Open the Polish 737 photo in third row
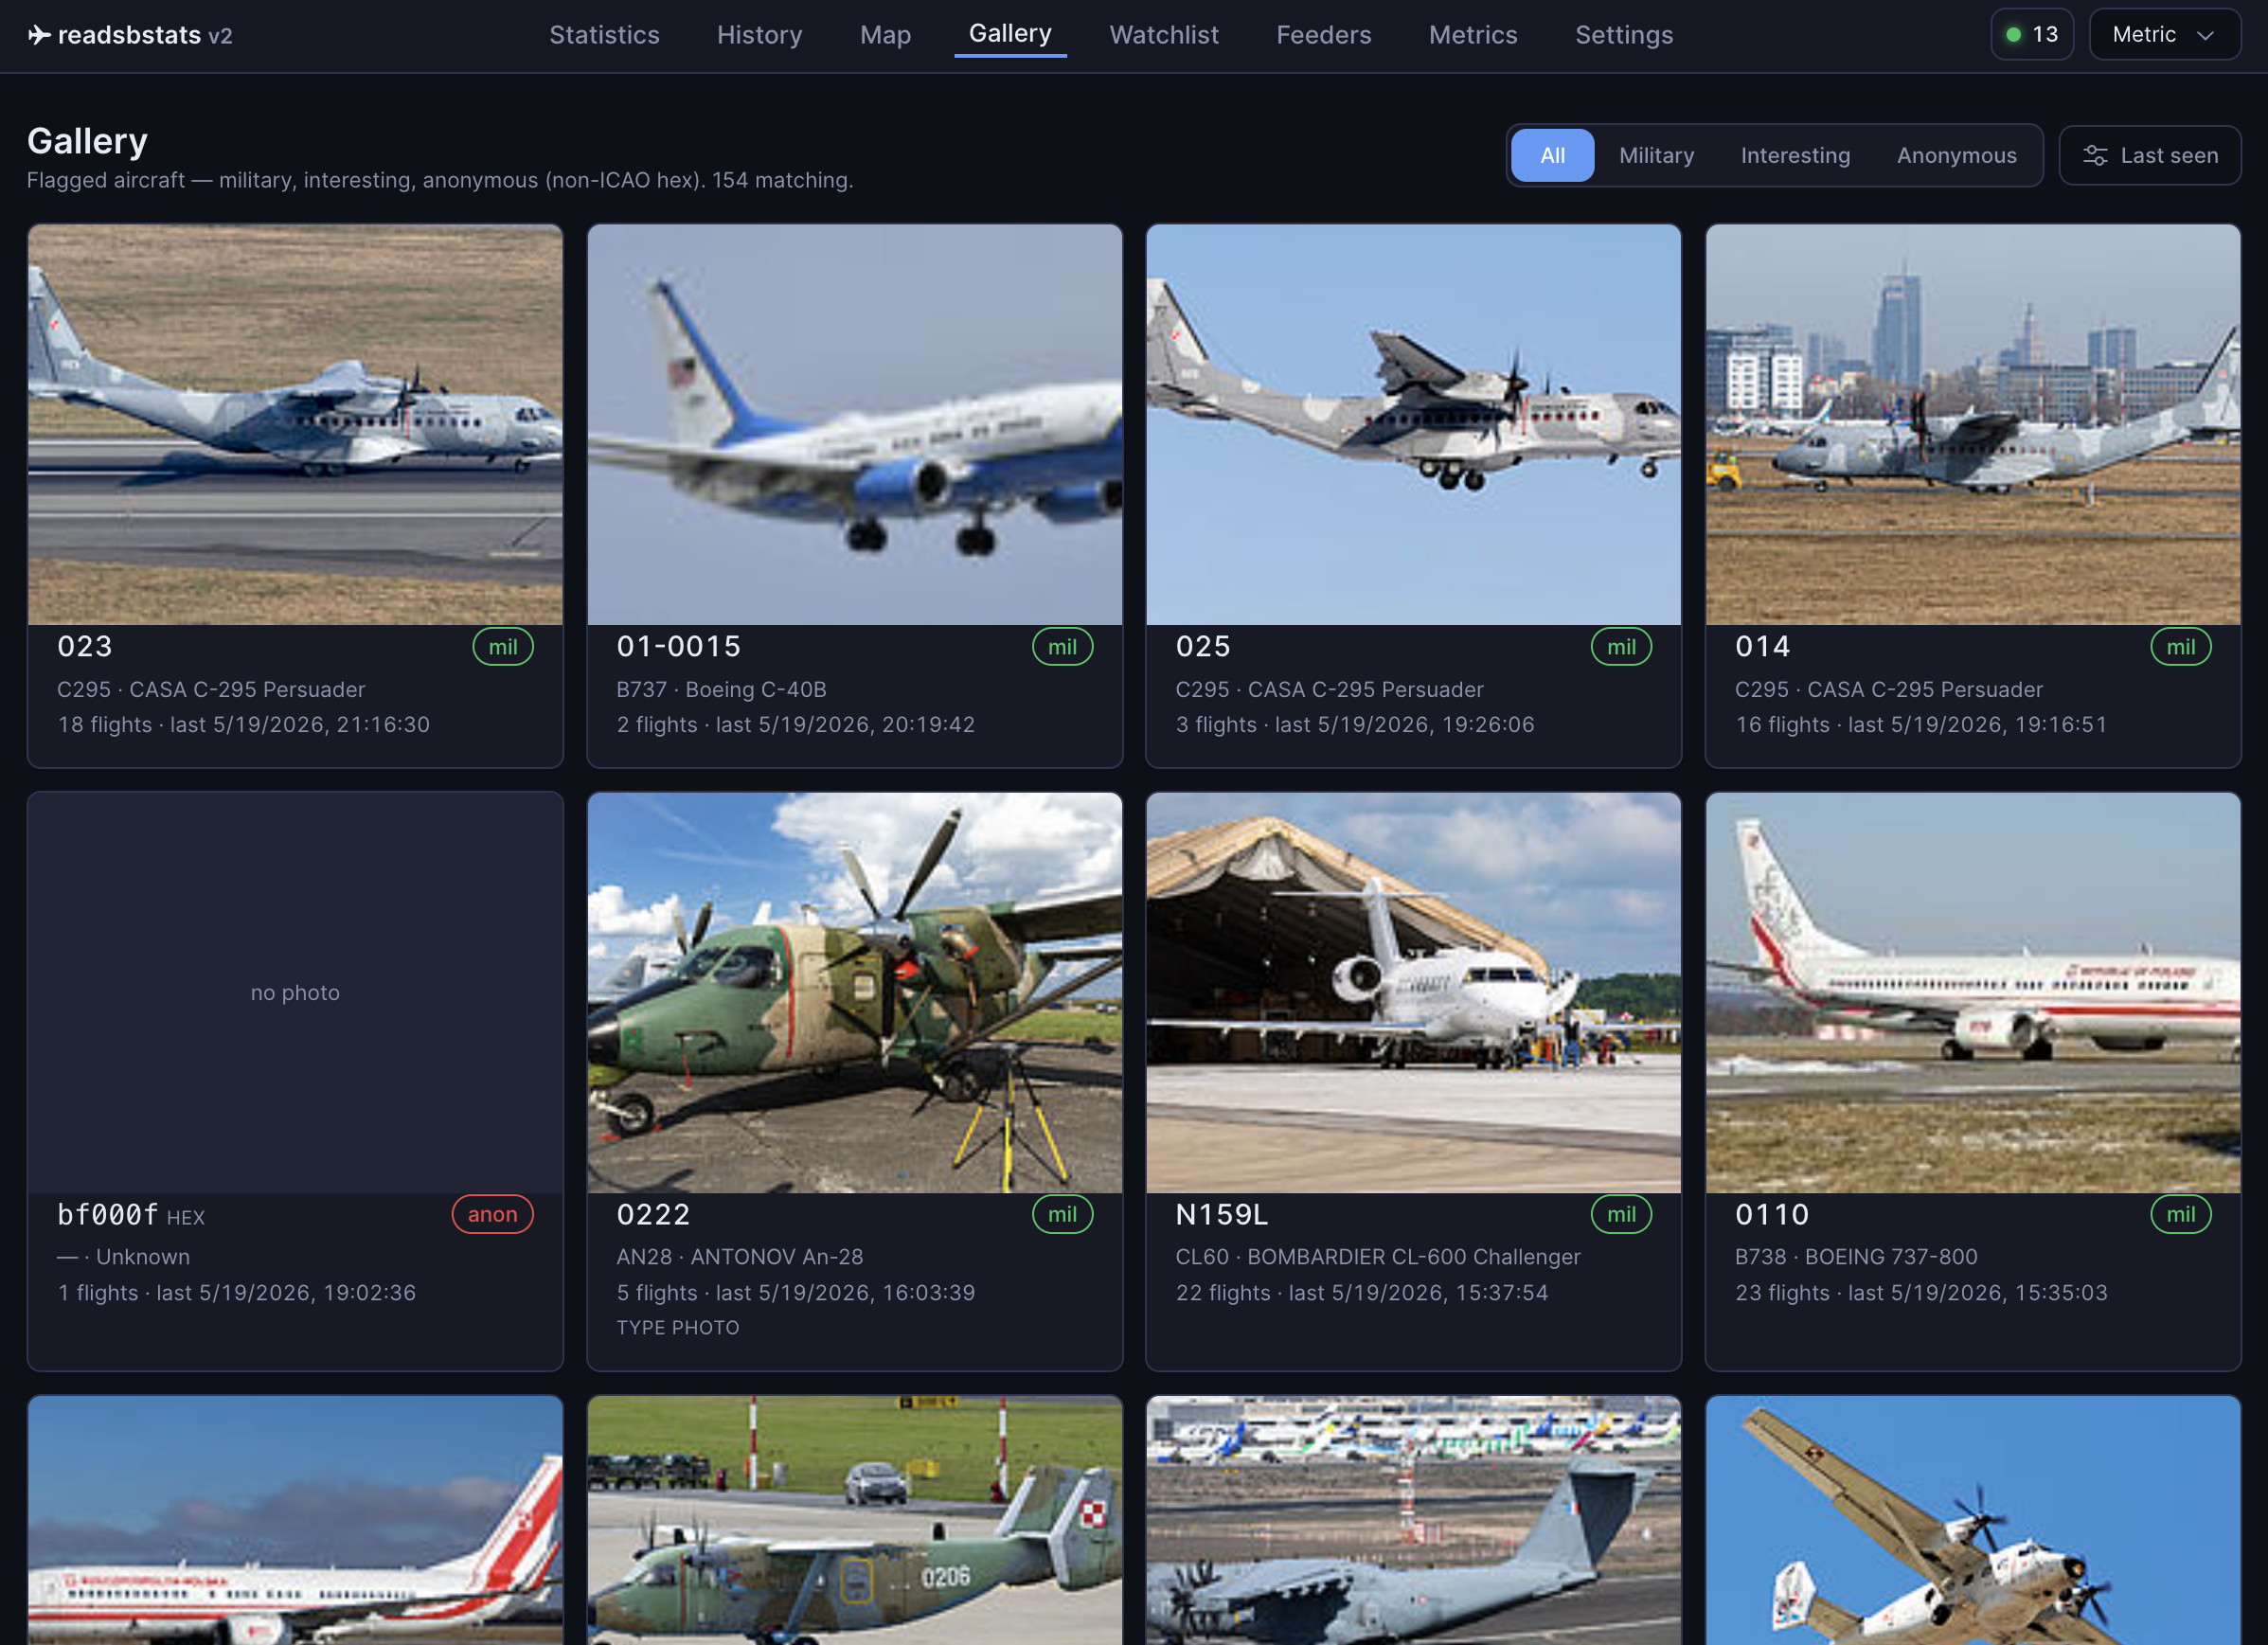The image size is (2268, 1645). pyautogui.click(x=295, y=1520)
